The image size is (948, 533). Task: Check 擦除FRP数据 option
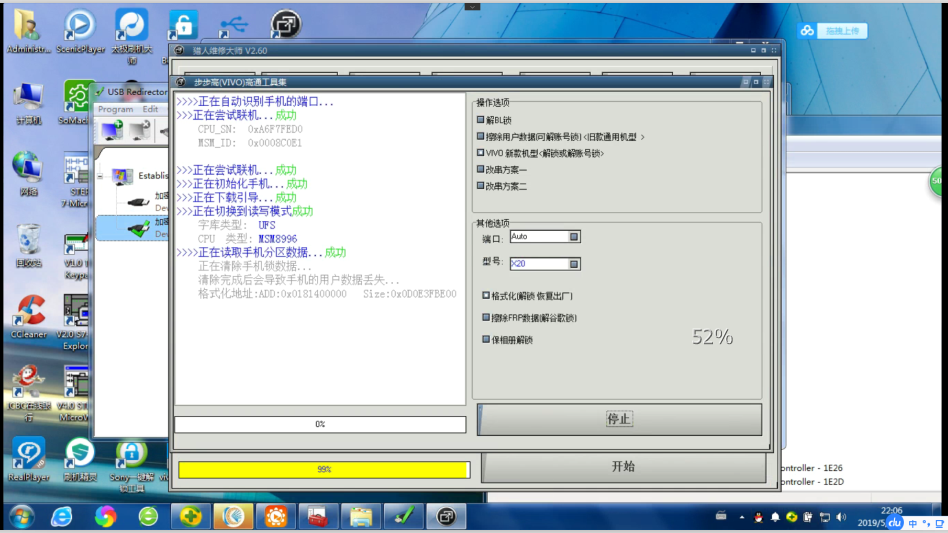coord(486,317)
